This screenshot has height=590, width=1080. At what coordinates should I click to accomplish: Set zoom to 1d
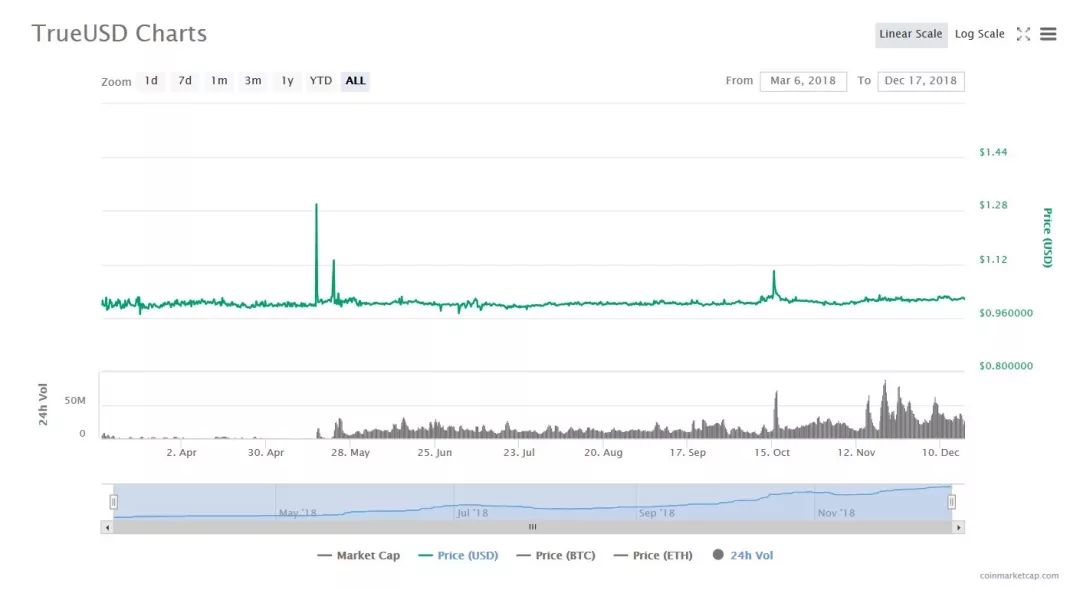pyautogui.click(x=151, y=81)
